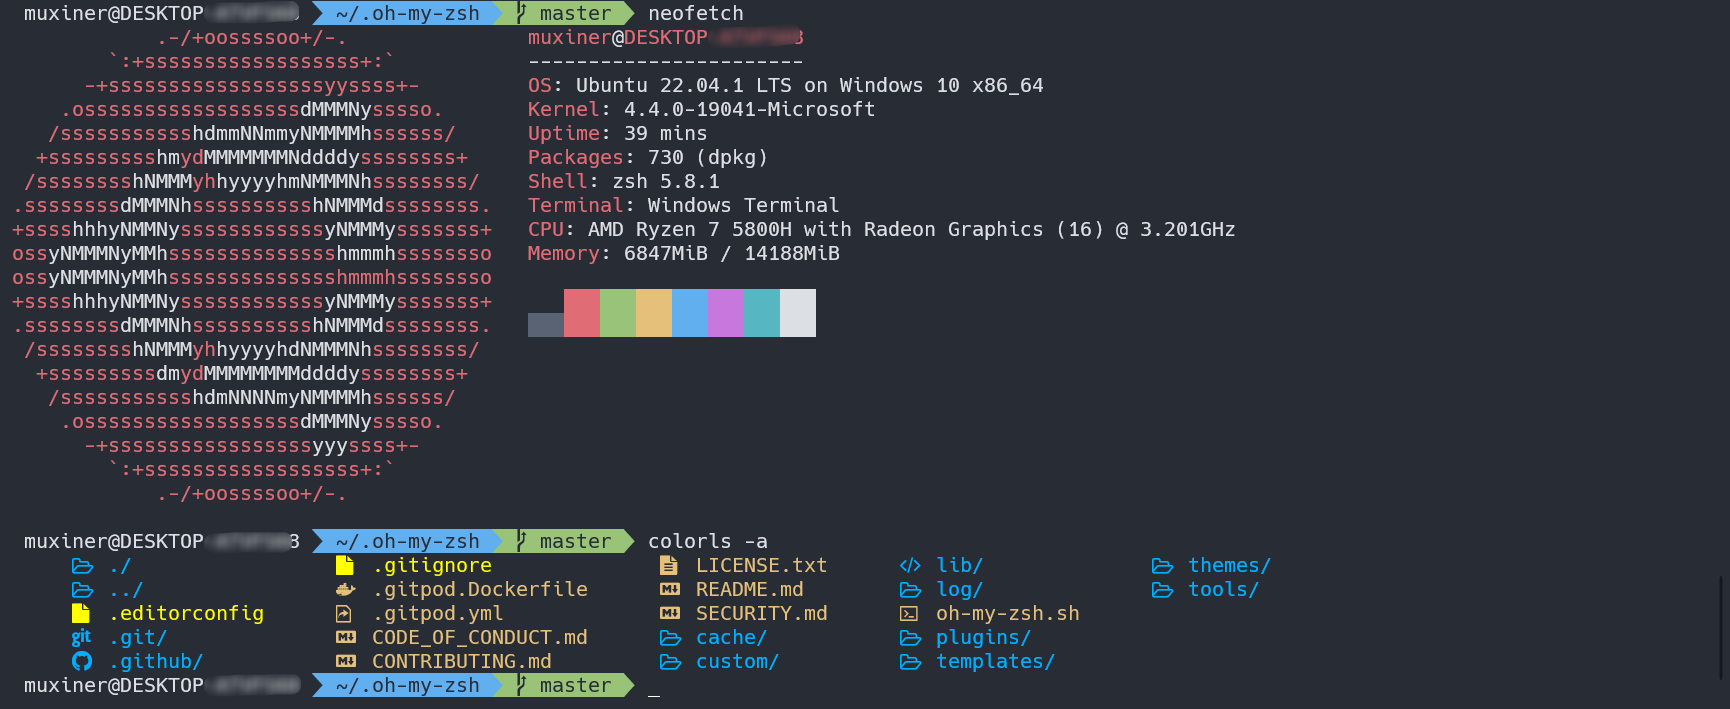Click the cyan color block
1730x709 pixels.
click(762, 313)
